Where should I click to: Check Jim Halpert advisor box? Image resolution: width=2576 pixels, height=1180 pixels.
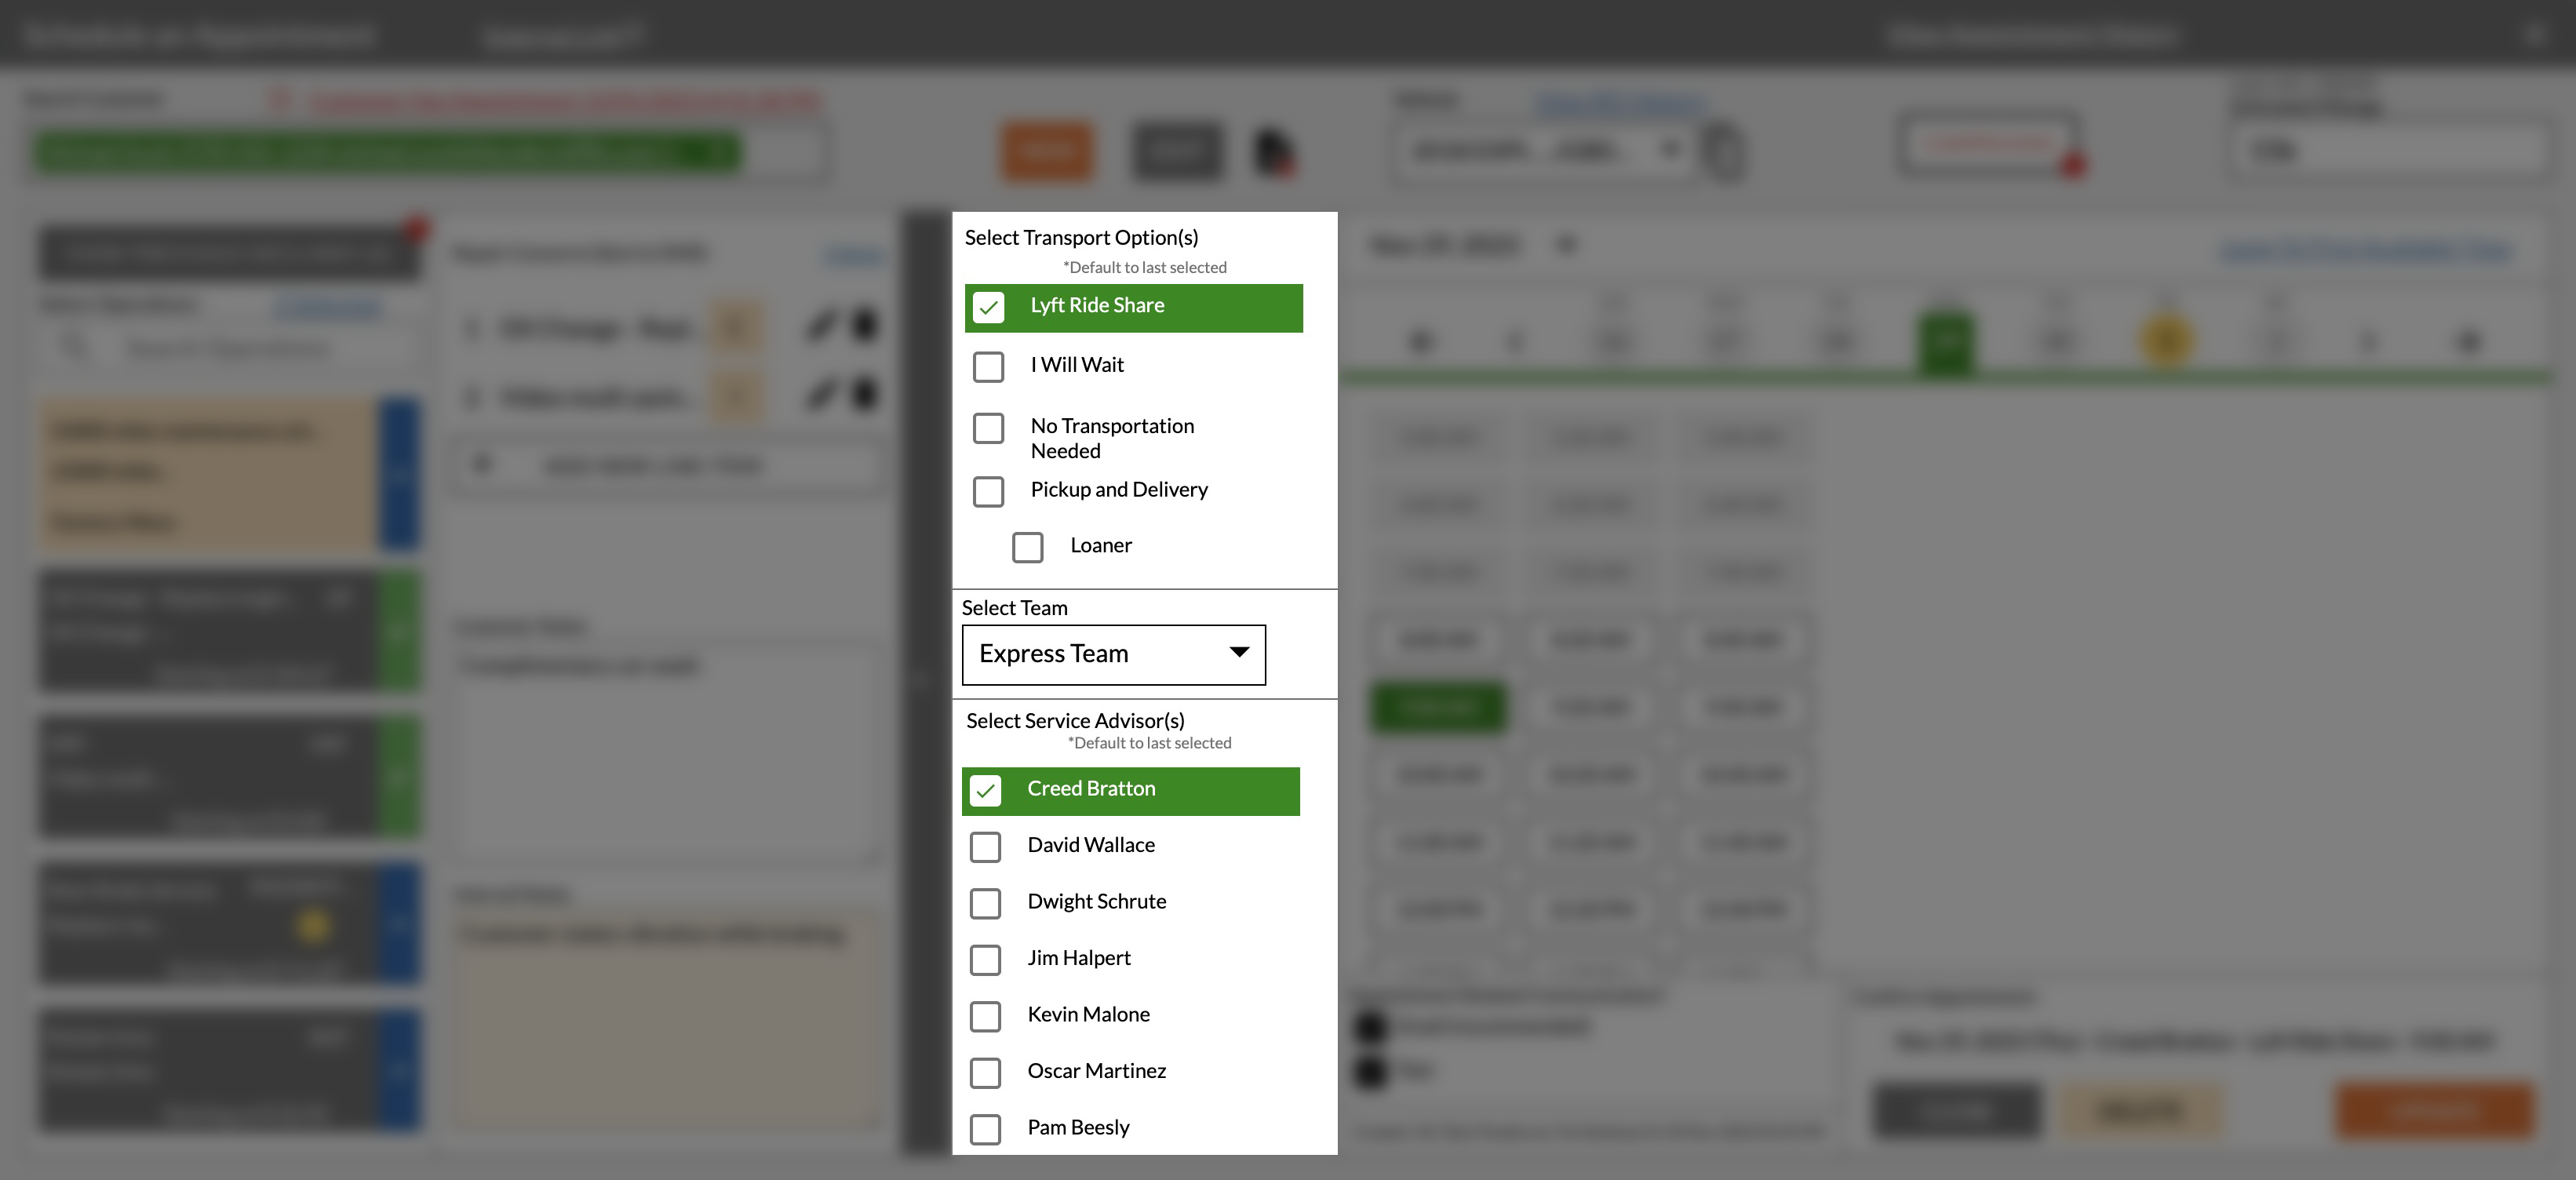[985, 960]
